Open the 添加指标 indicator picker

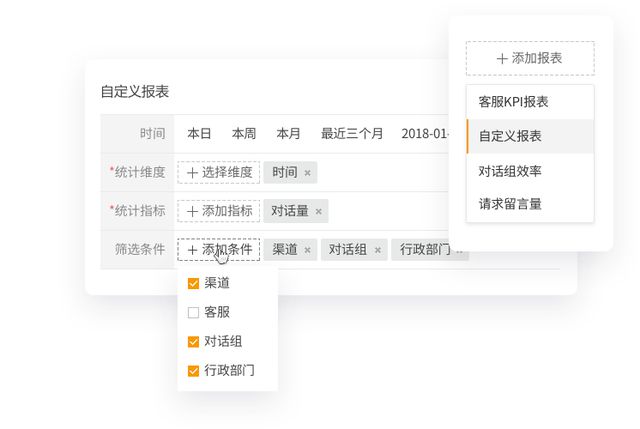point(218,211)
